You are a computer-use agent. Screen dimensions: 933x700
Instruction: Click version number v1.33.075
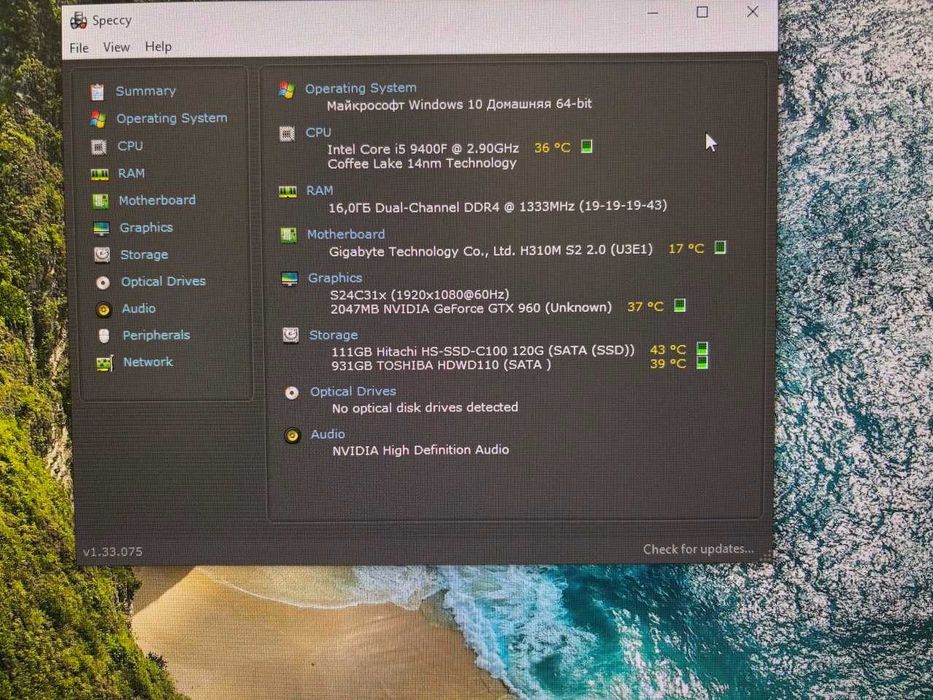[112, 552]
